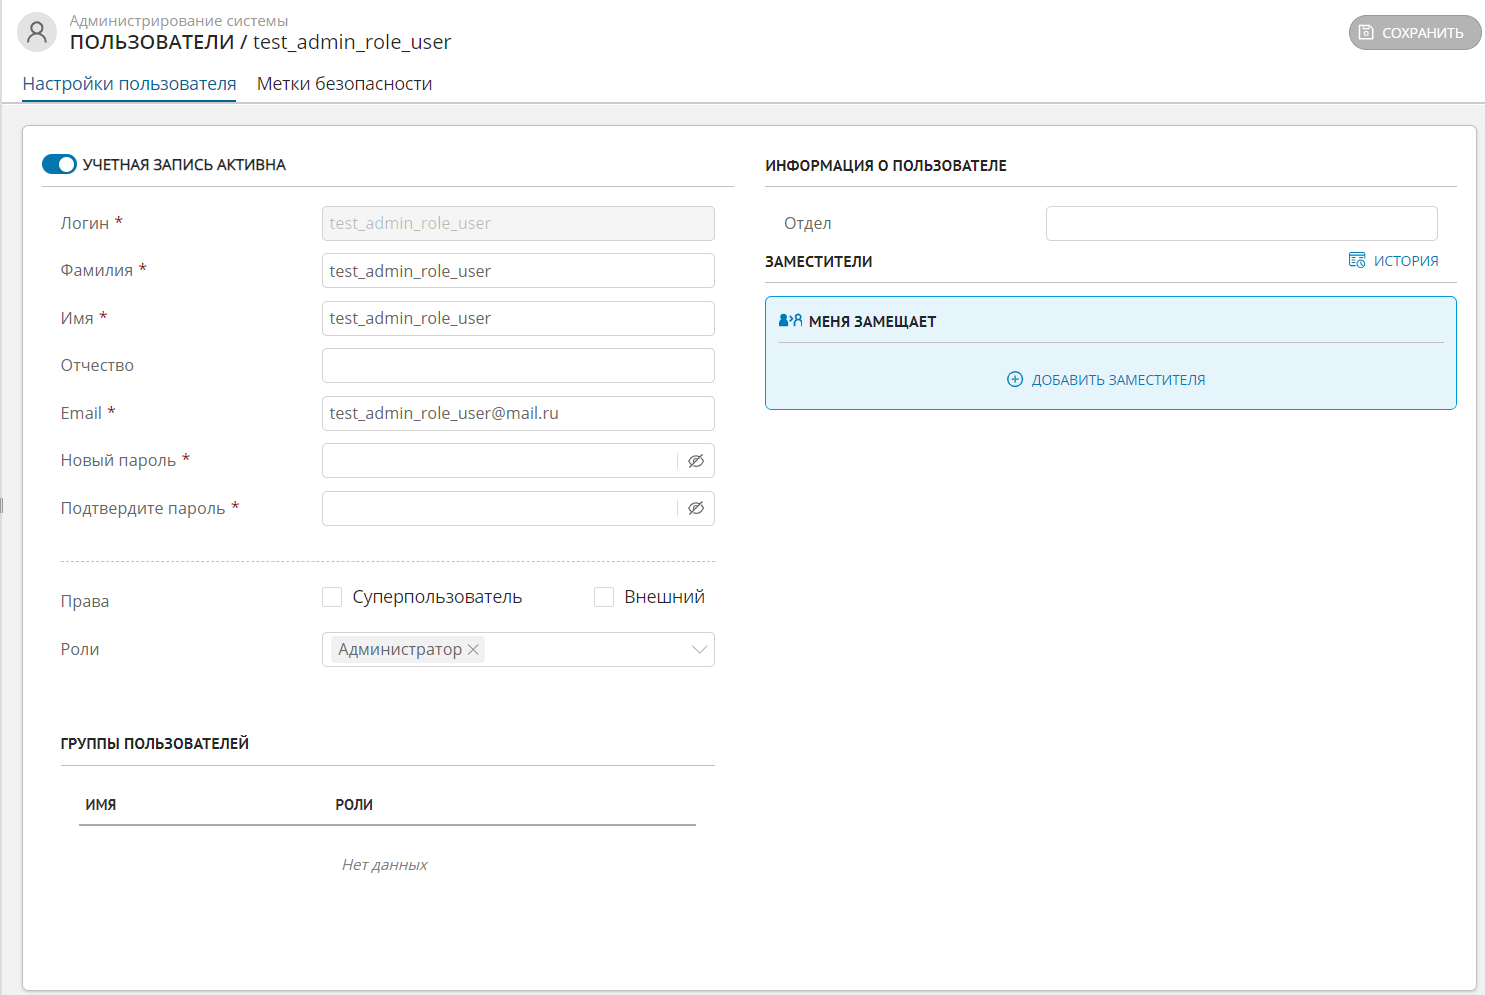Click the Email input field
Viewport: 1485px width, 995px height.
click(518, 414)
